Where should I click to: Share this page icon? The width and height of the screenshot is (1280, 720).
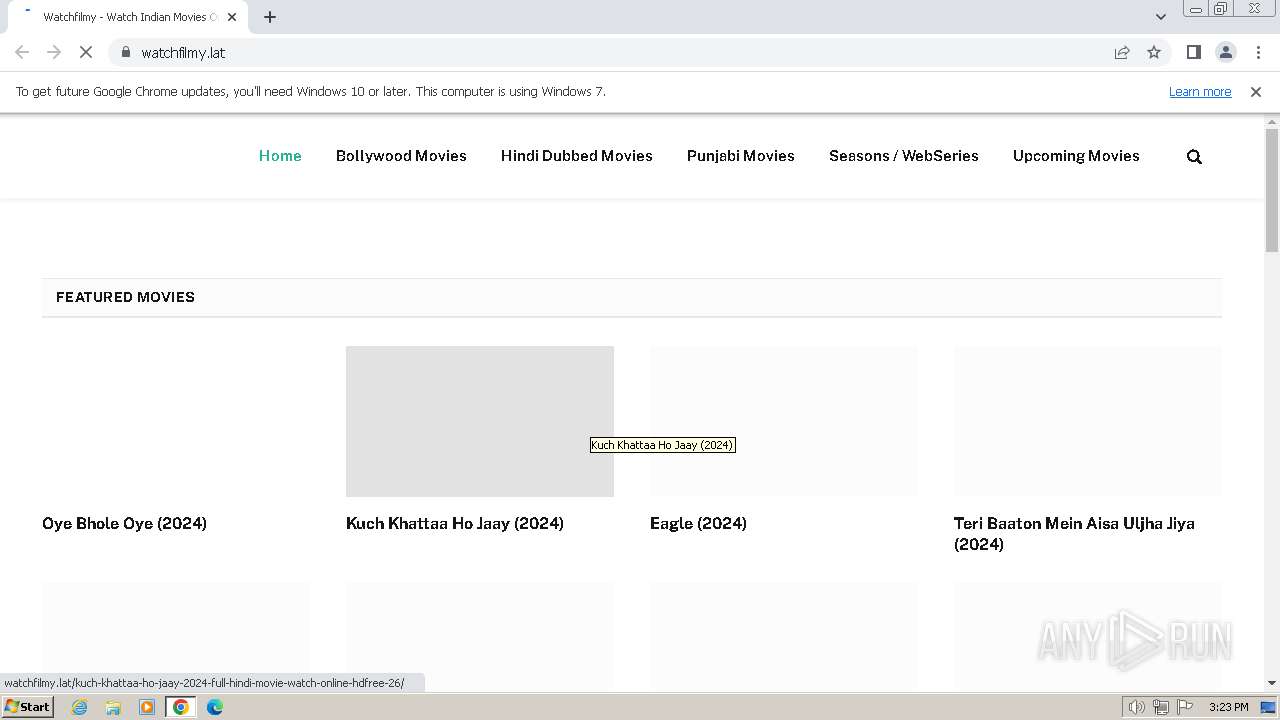point(1122,52)
